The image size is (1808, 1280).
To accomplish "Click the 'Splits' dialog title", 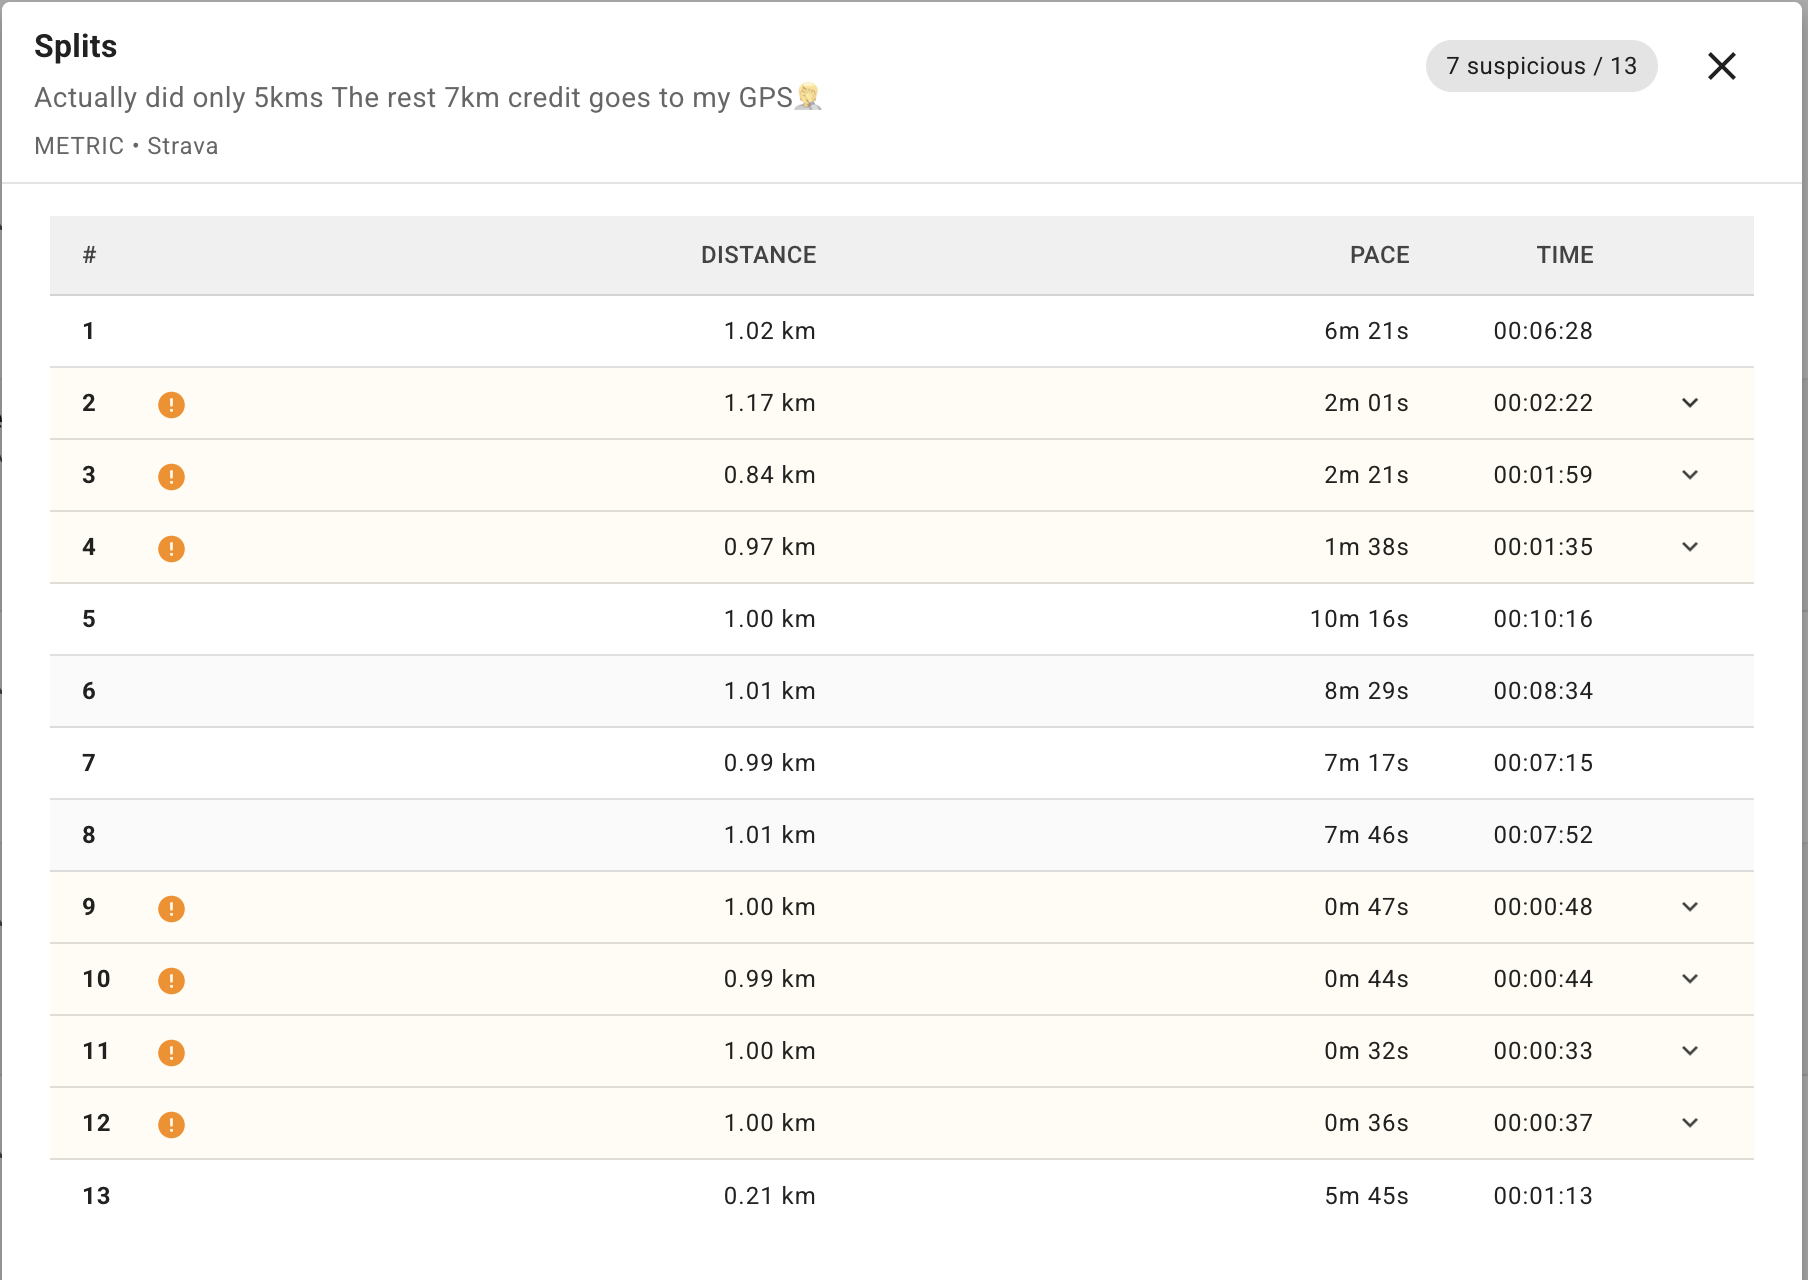I will coord(75,46).
